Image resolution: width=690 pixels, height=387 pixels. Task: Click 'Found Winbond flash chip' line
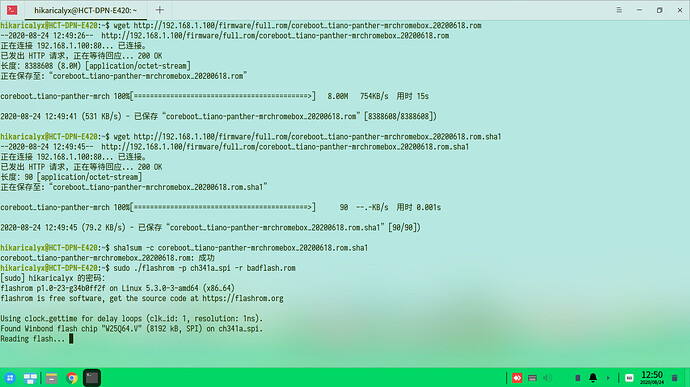click(132, 329)
